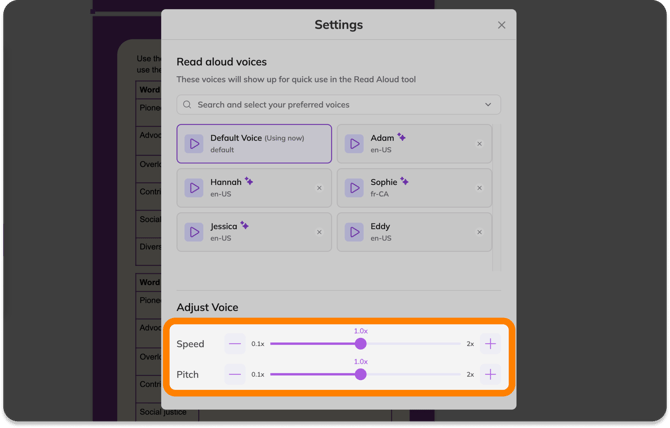This screenshot has height=428, width=670.
Task: Click the 0.1x minimum label on Pitch
Action: pyautogui.click(x=258, y=375)
